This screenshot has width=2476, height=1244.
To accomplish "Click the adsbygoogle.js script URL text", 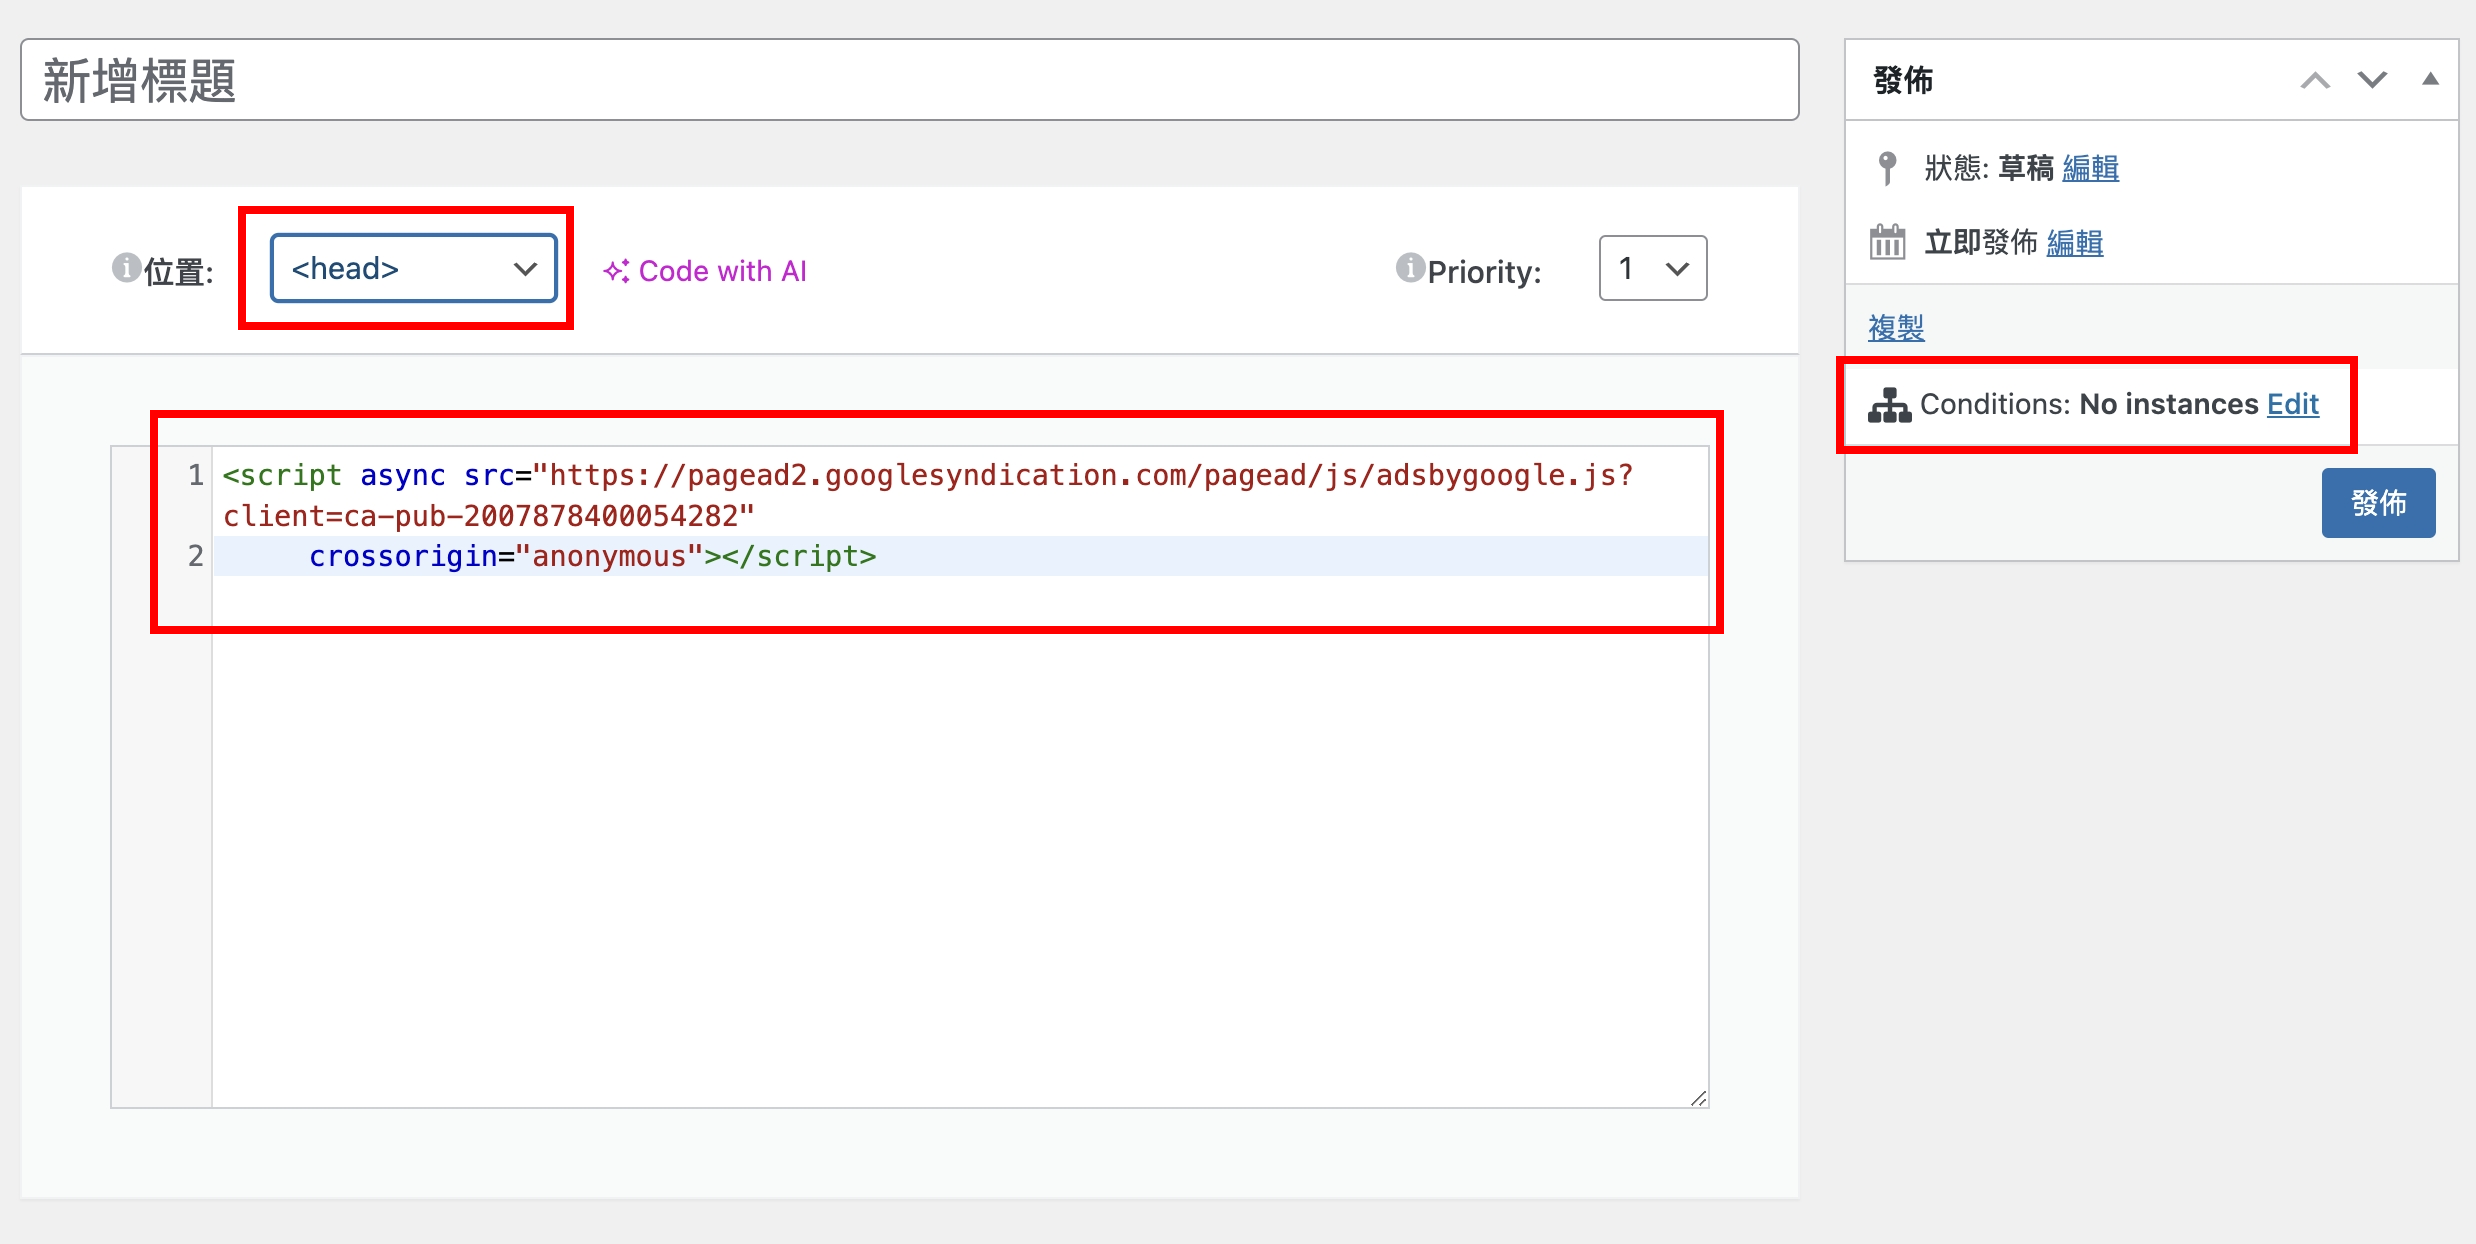I will pos(1090,475).
